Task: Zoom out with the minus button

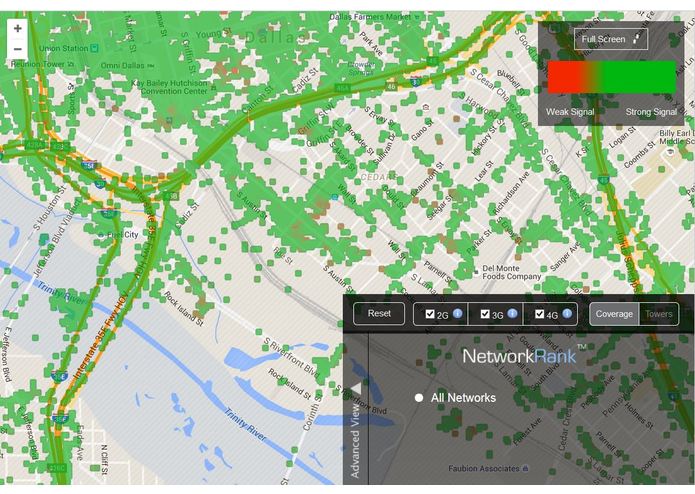Action: [17, 49]
